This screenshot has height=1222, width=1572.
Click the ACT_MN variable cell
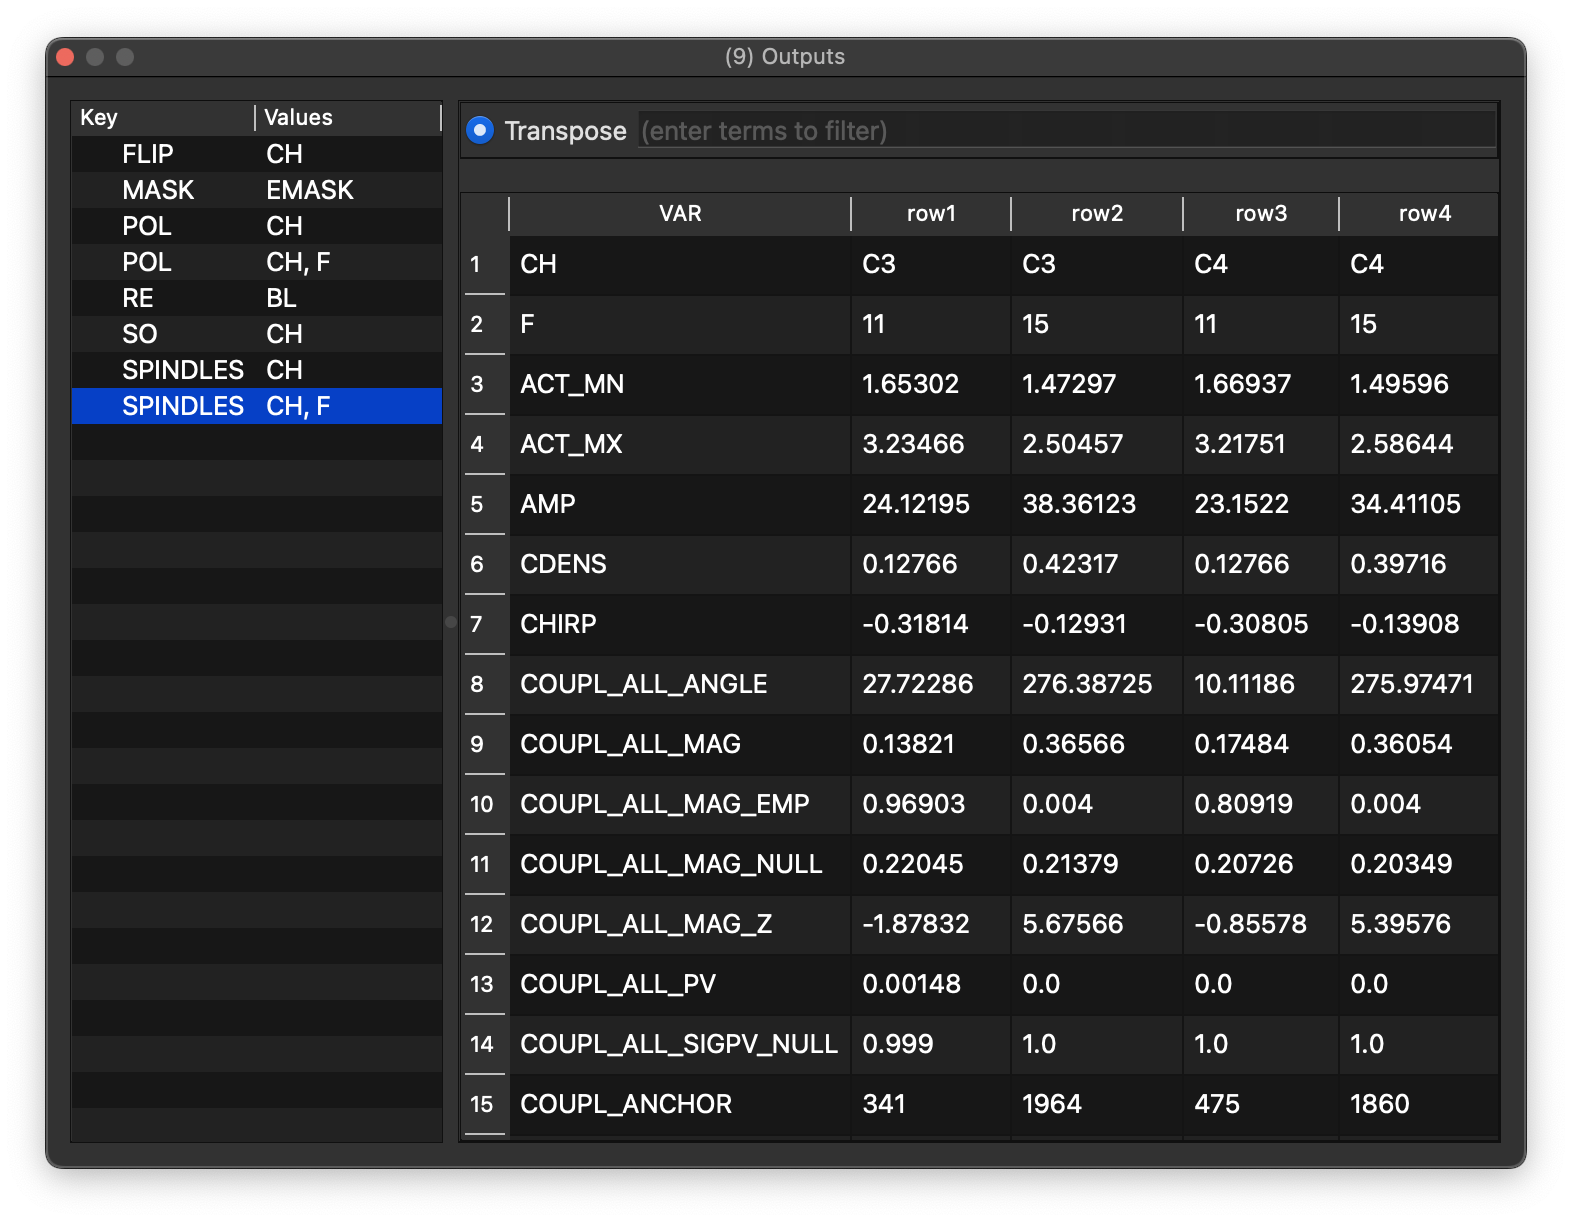pos(680,385)
